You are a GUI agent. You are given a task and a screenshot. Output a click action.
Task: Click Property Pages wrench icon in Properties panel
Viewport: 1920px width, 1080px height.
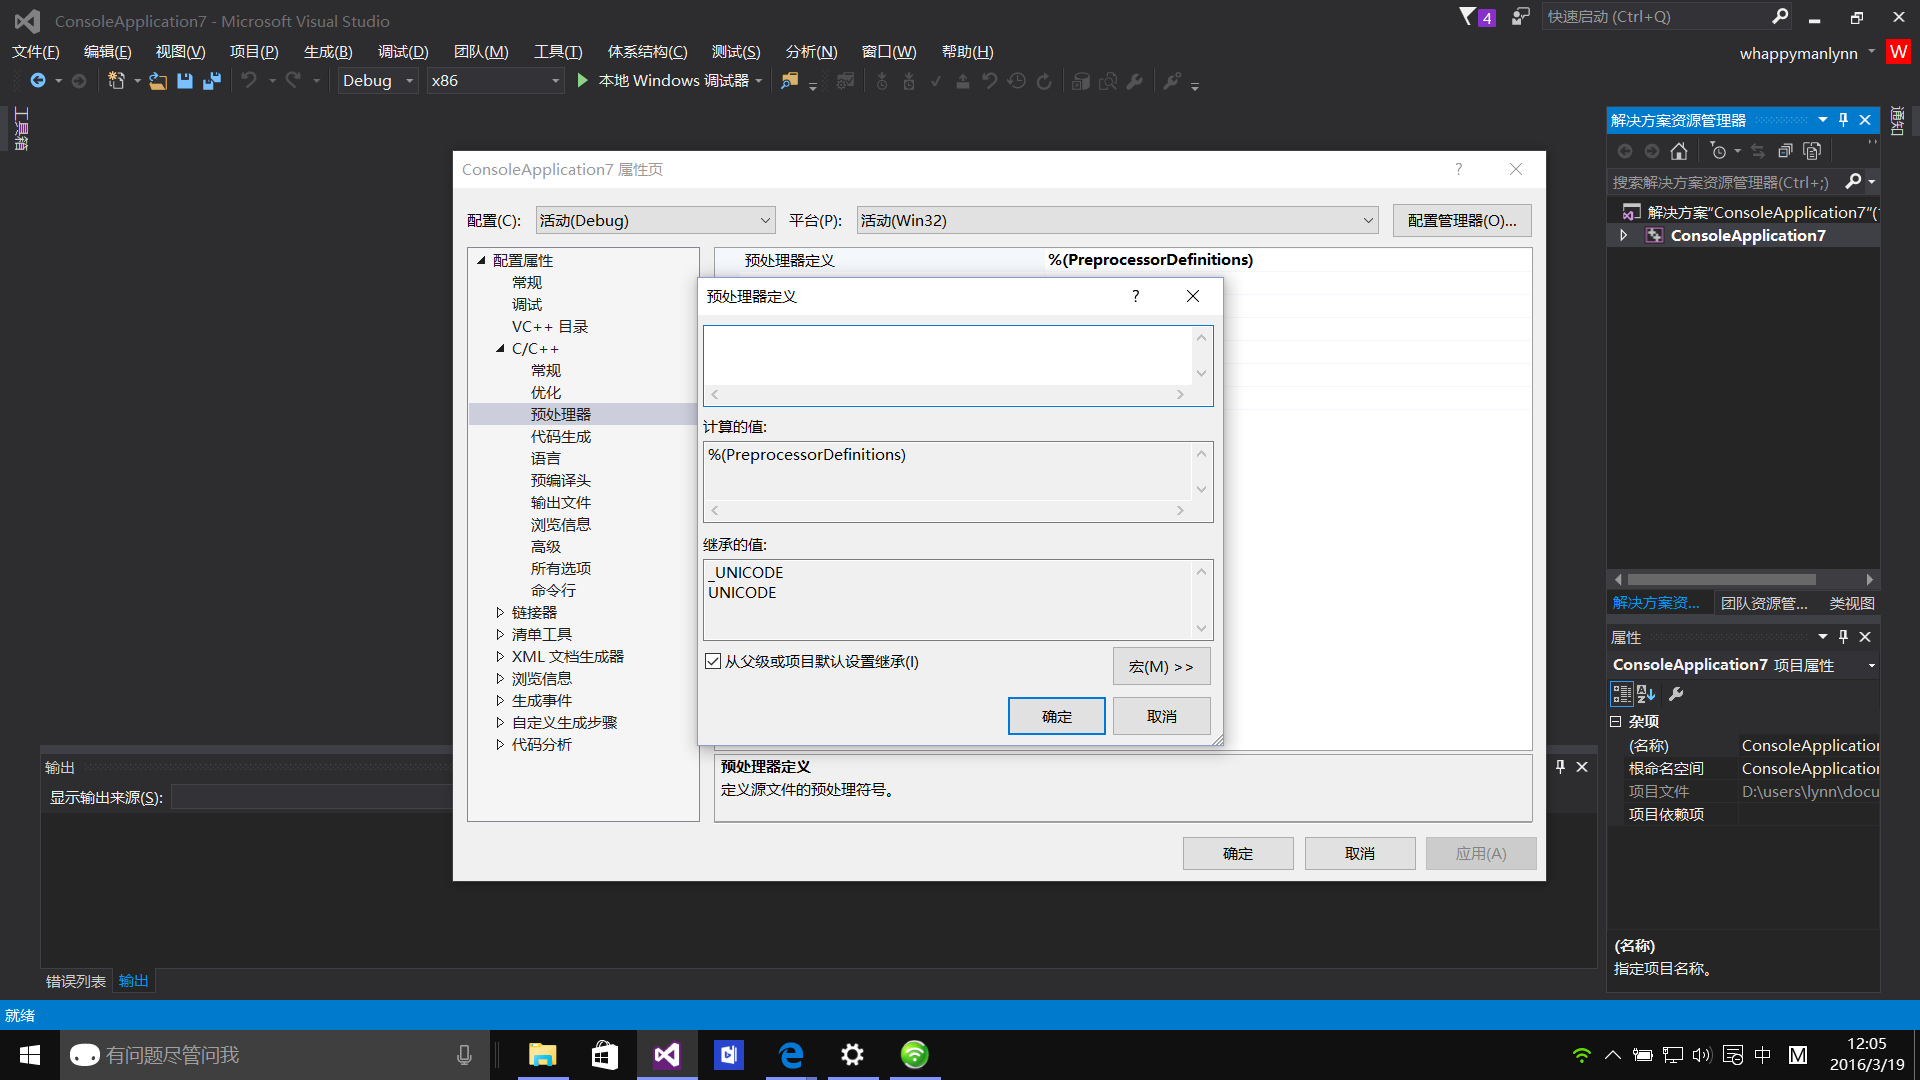click(1677, 694)
